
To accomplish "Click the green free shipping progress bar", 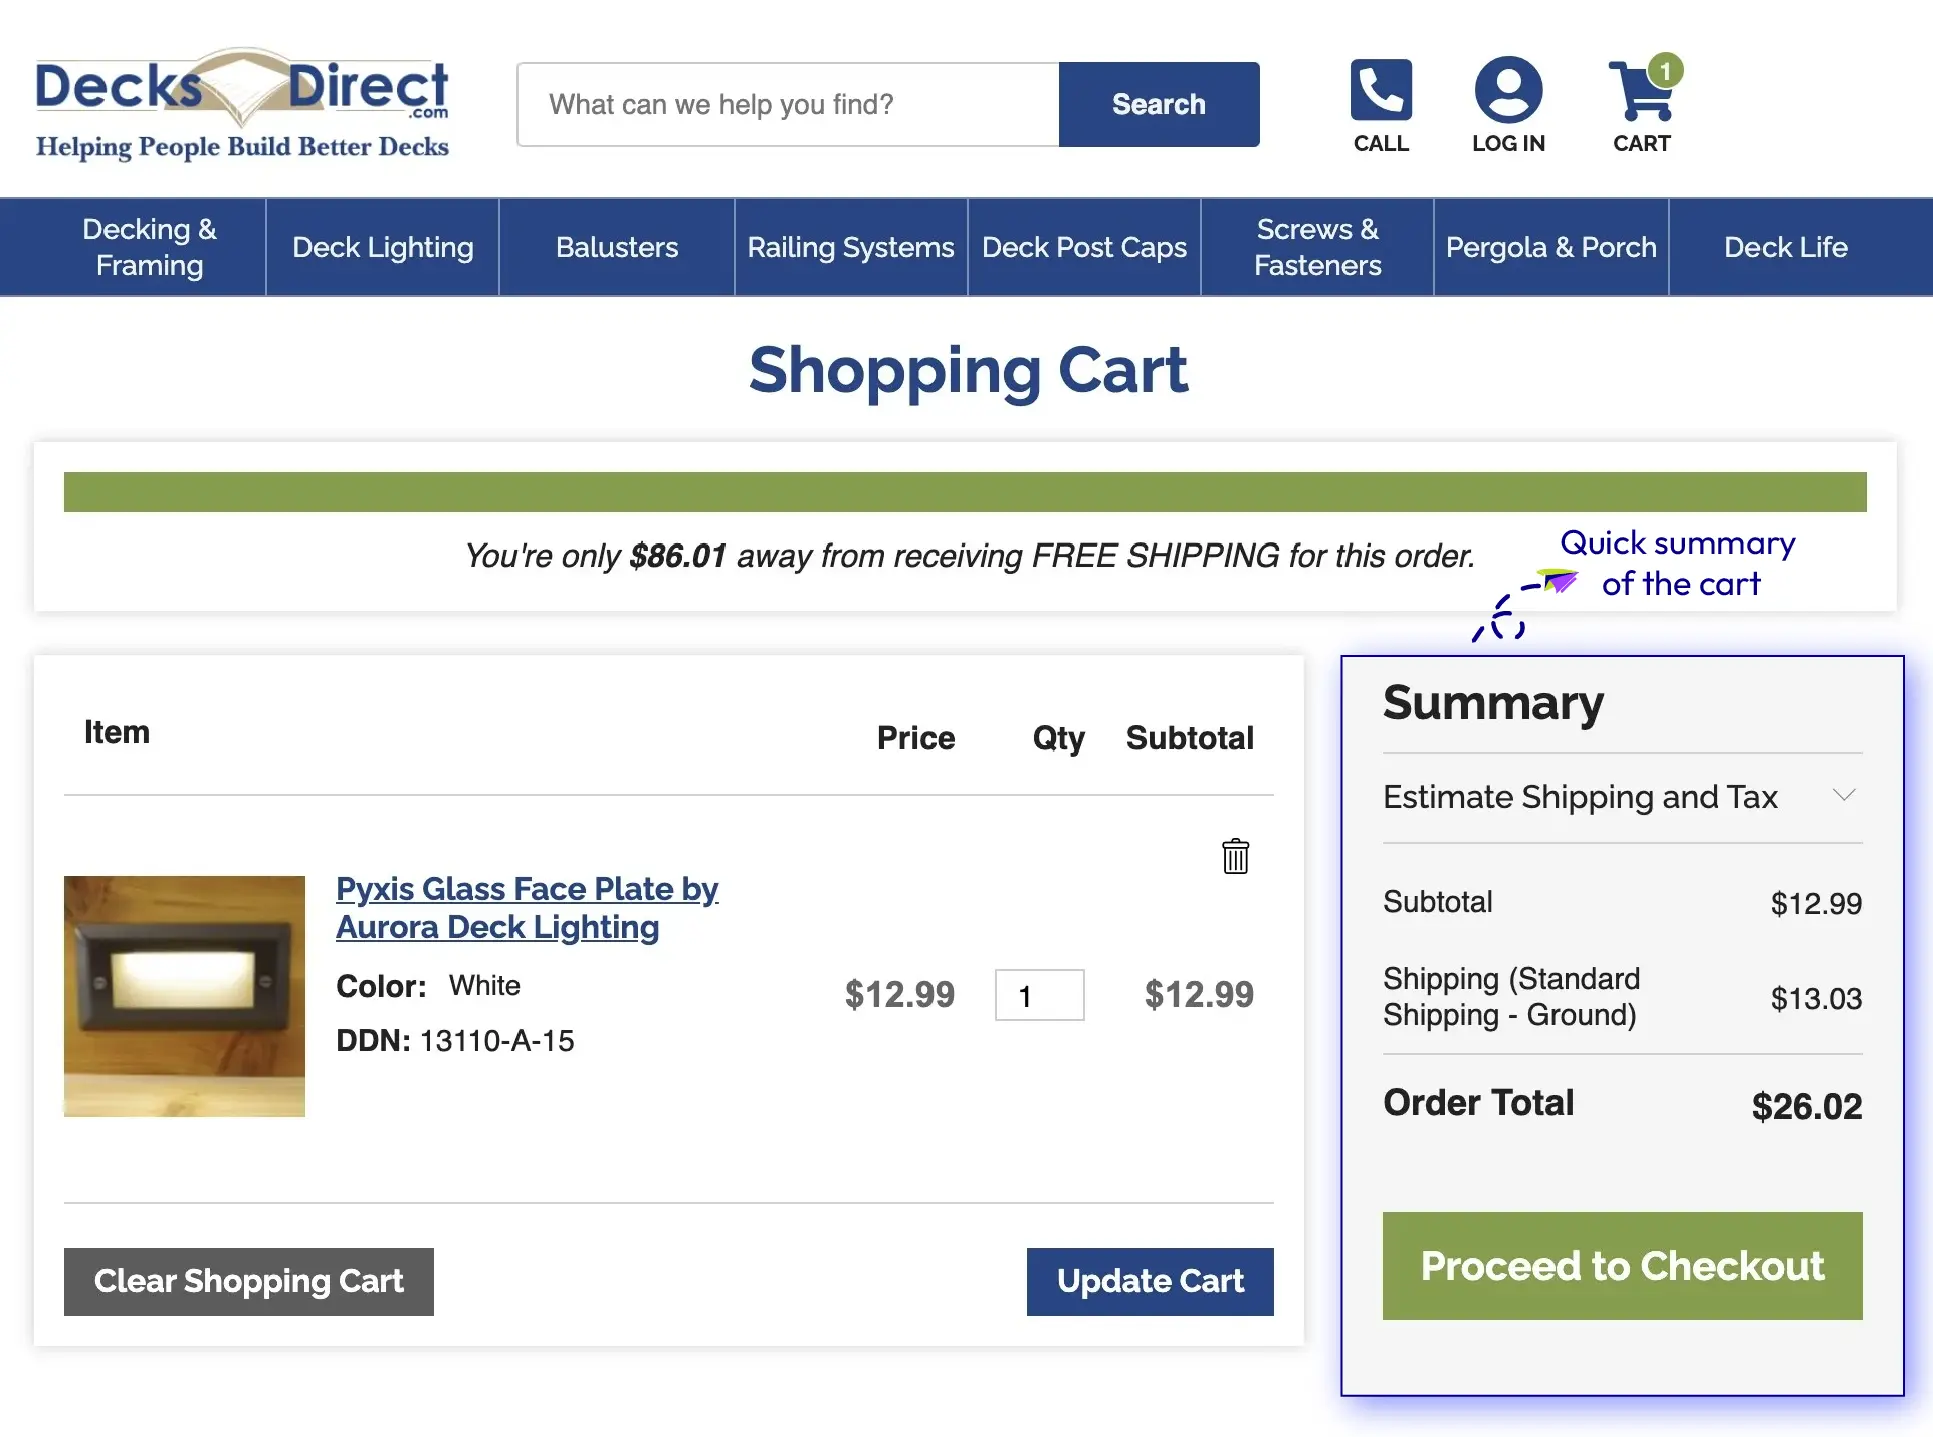I will pyautogui.click(x=965, y=491).
